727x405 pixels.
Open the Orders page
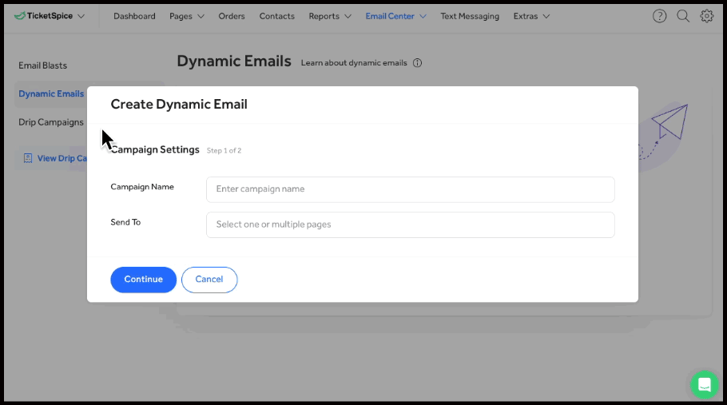231,16
